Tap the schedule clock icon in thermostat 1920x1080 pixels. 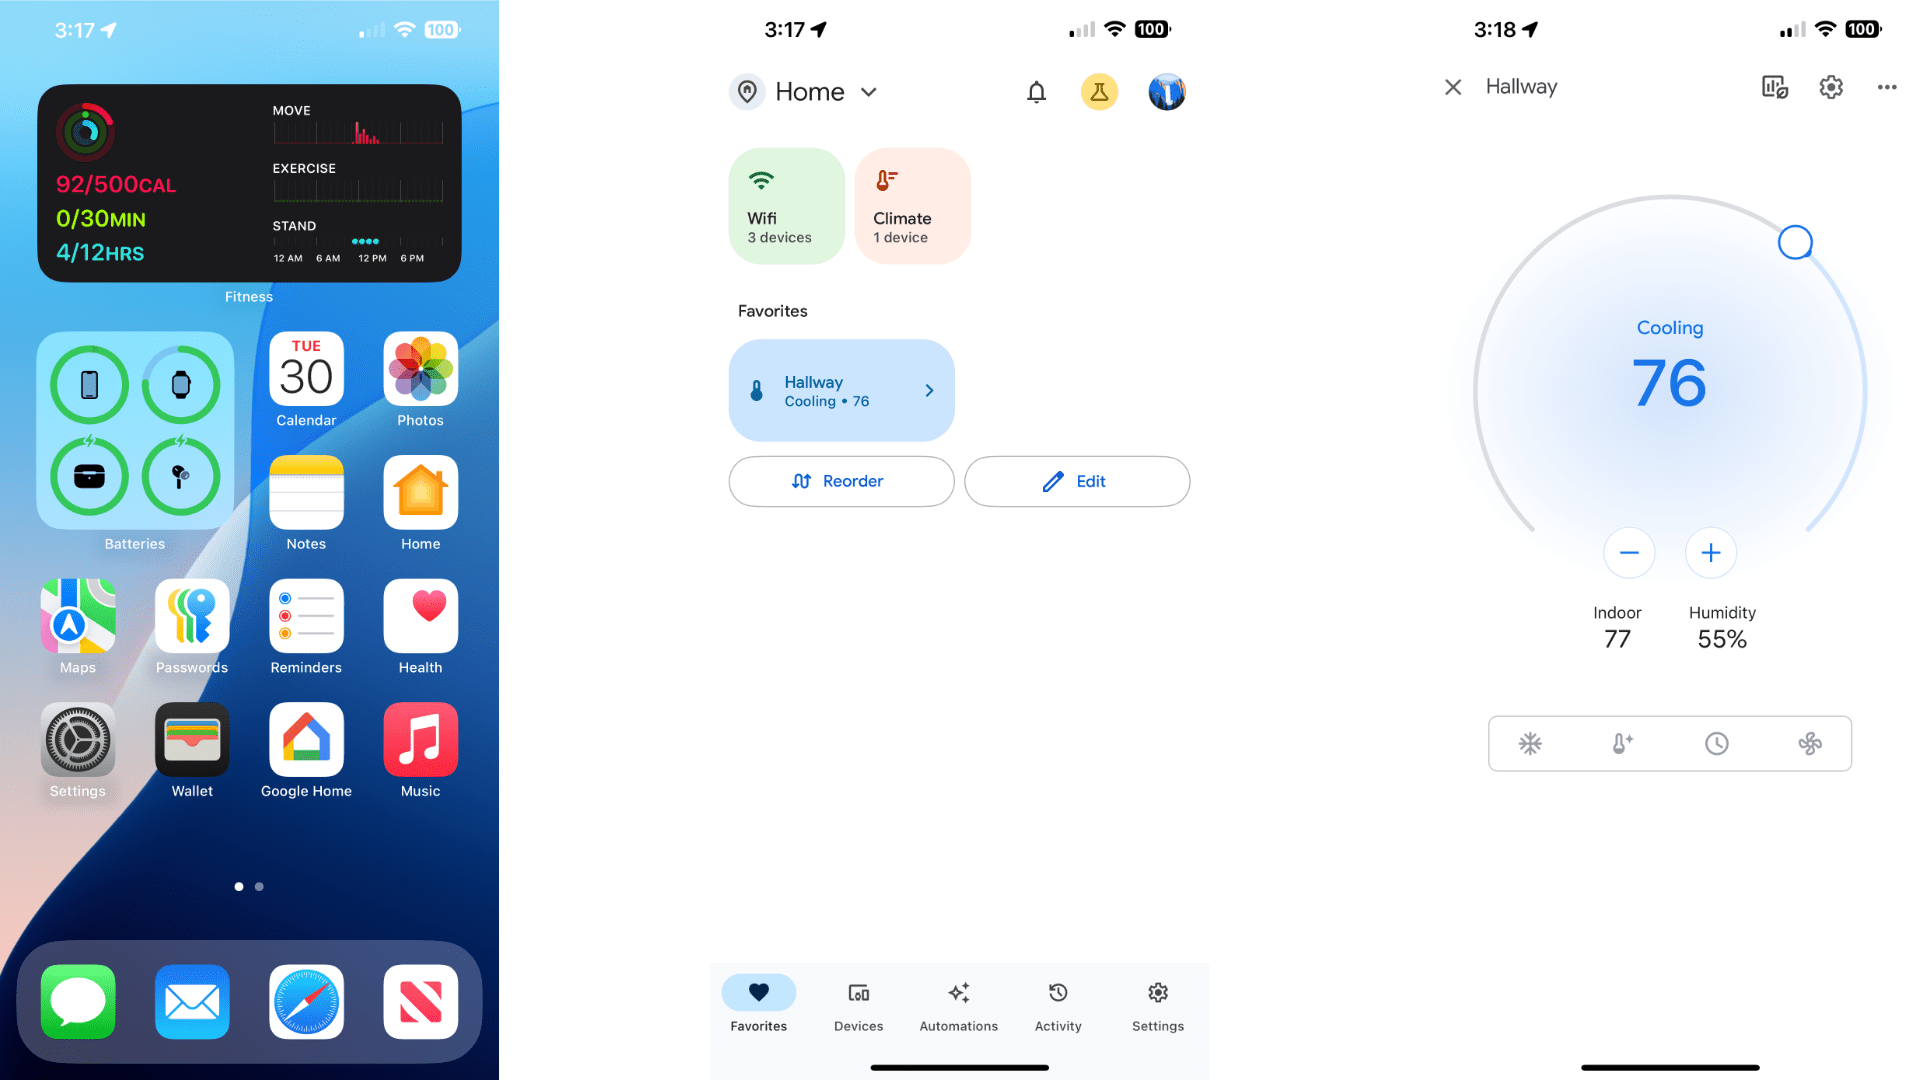coord(1717,744)
